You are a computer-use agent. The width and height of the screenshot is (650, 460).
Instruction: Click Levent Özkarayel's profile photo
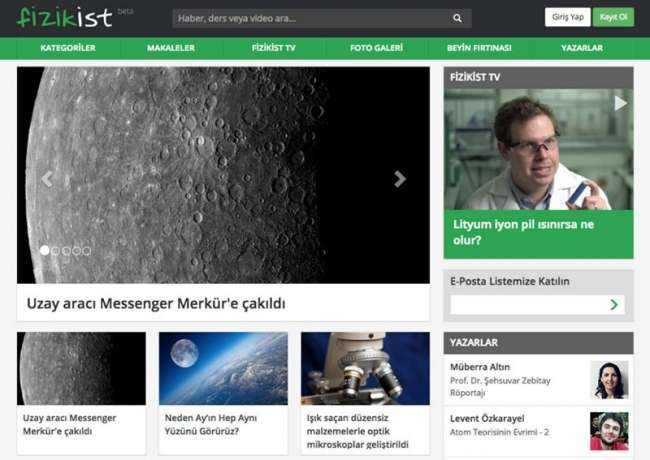[609, 431]
